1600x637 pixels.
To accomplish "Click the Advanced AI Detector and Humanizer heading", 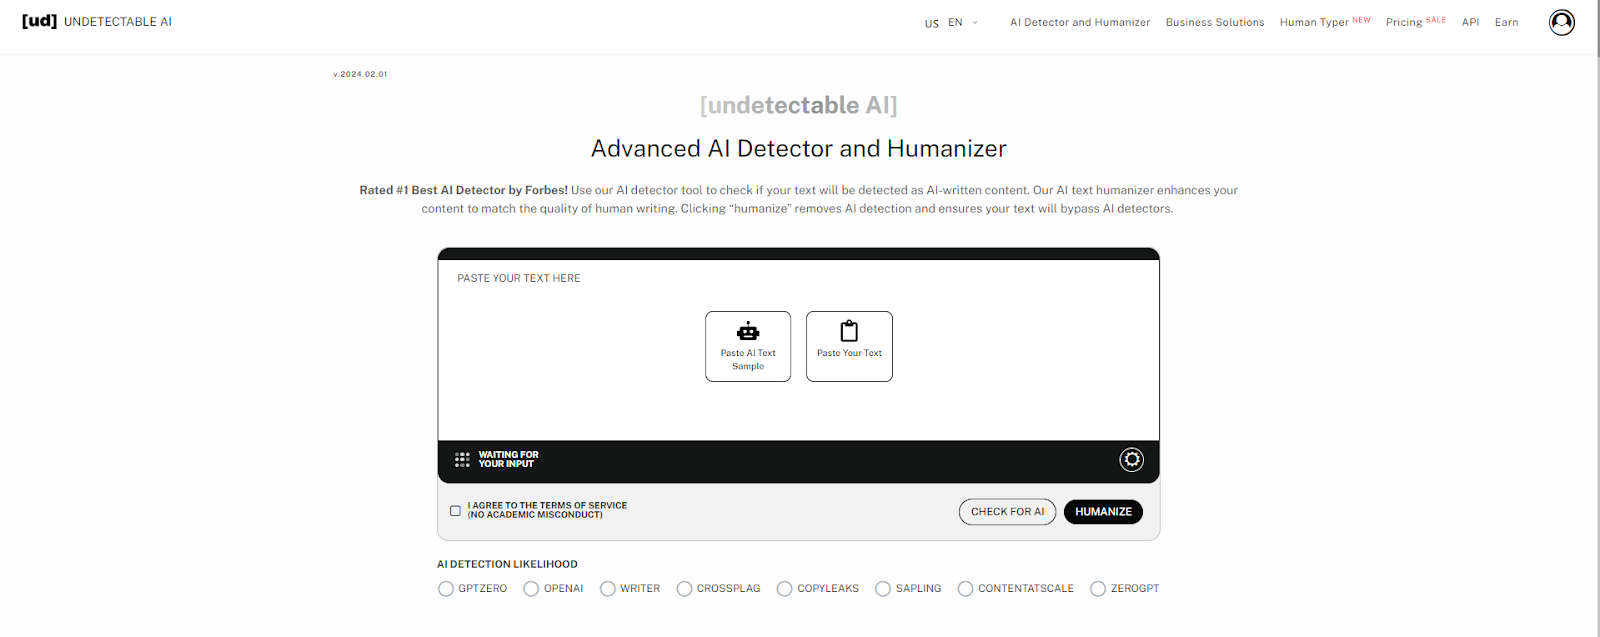I will click(x=798, y=148).
